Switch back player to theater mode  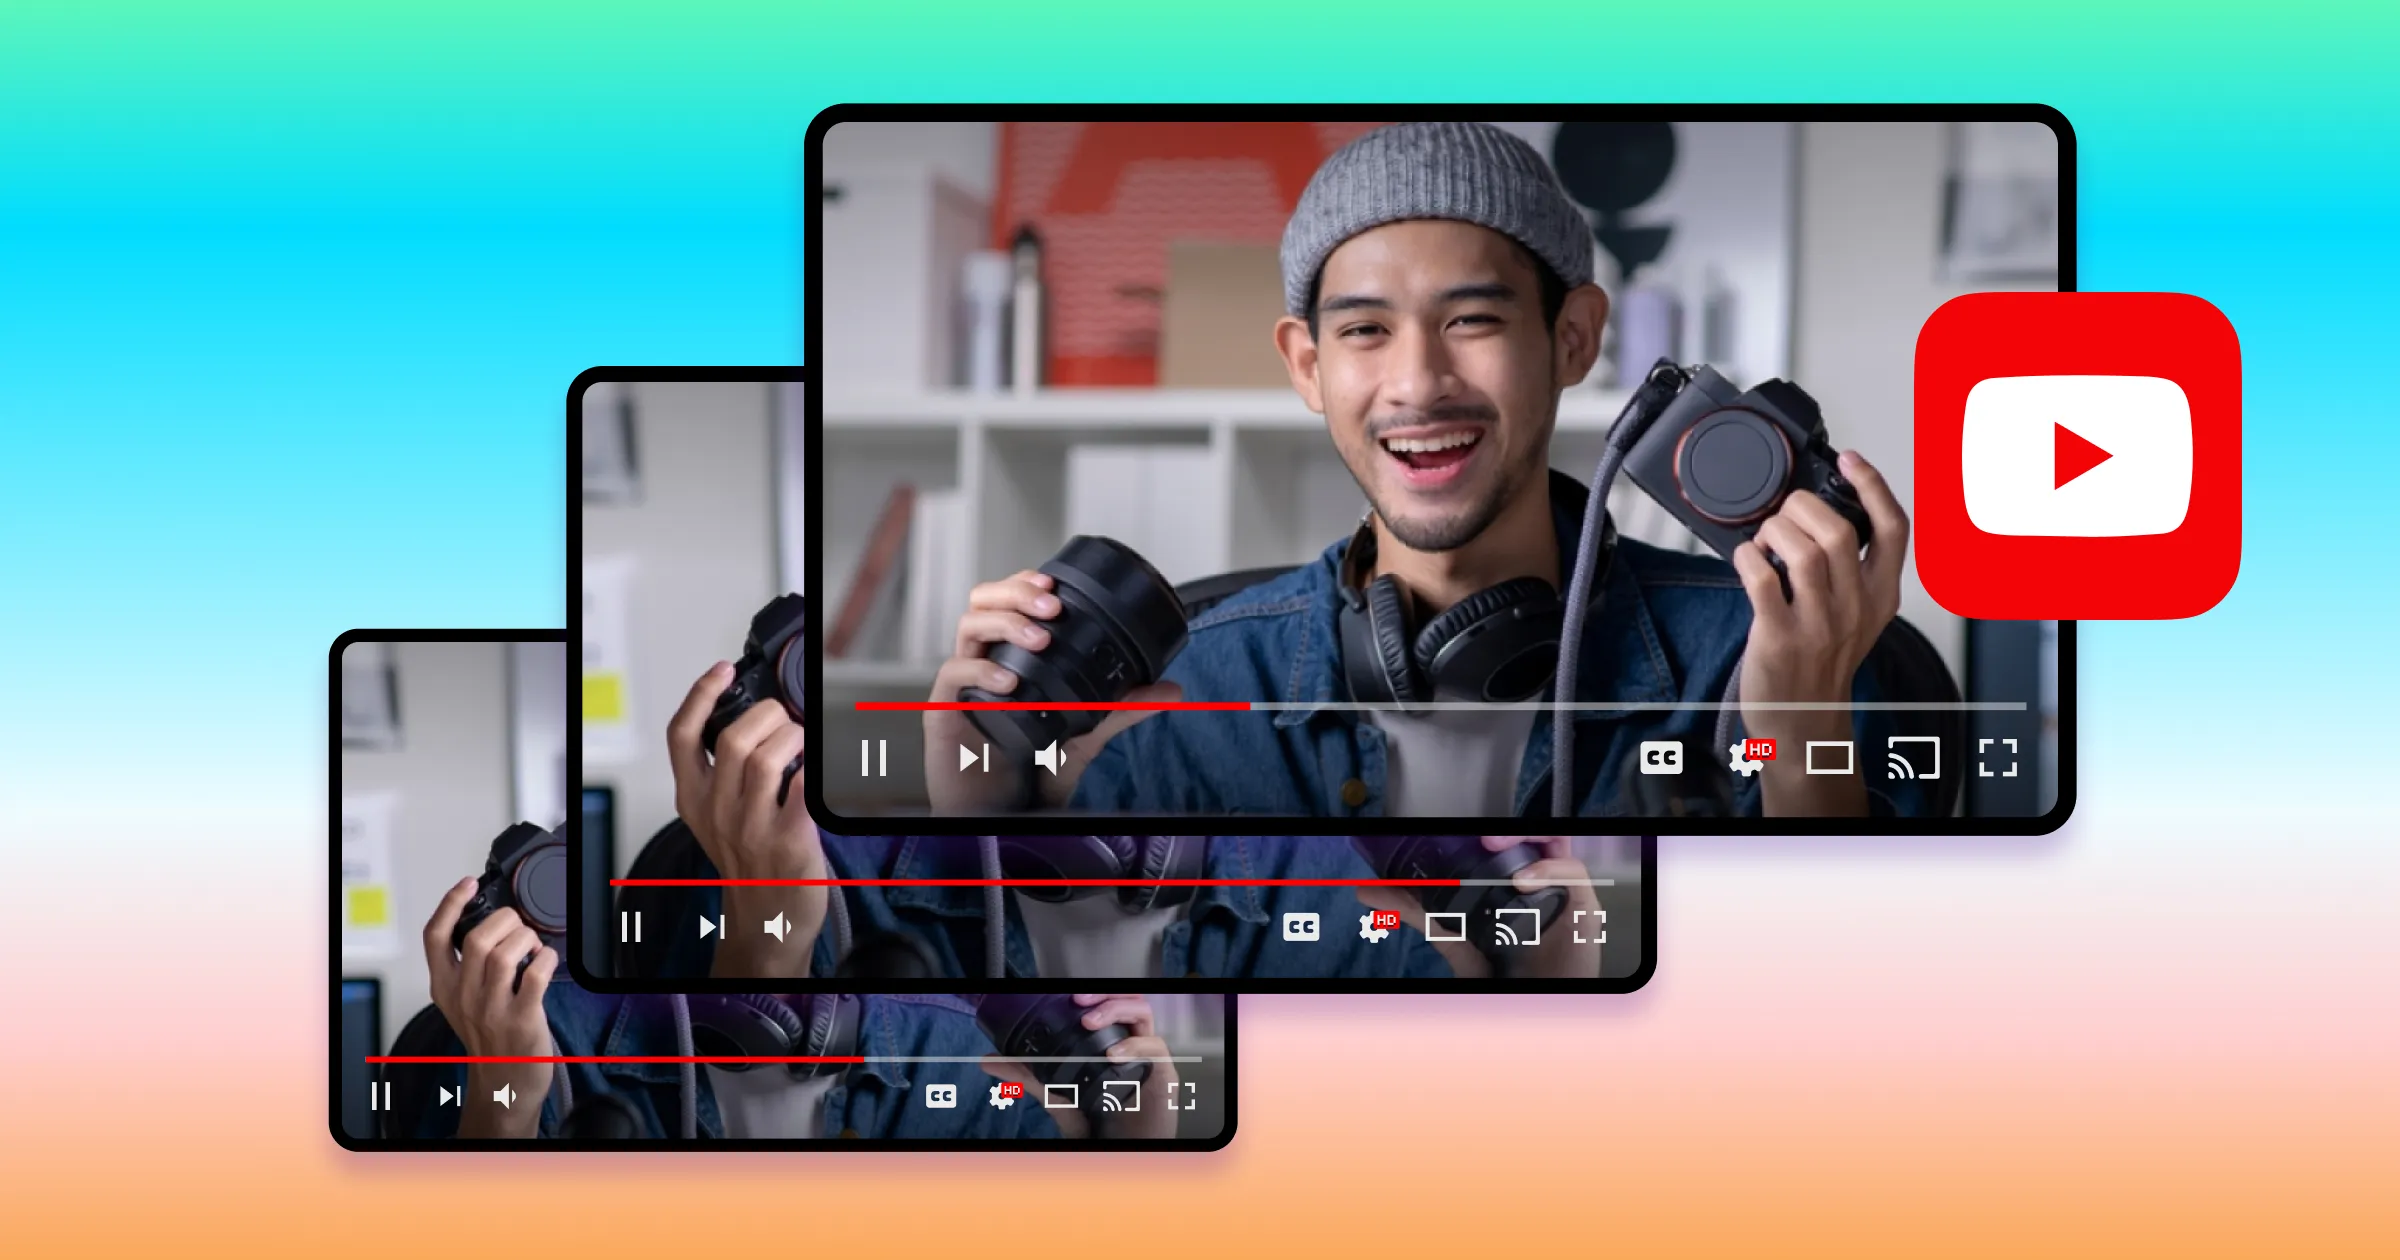pyautogui.click(x=1061, y=1096)
